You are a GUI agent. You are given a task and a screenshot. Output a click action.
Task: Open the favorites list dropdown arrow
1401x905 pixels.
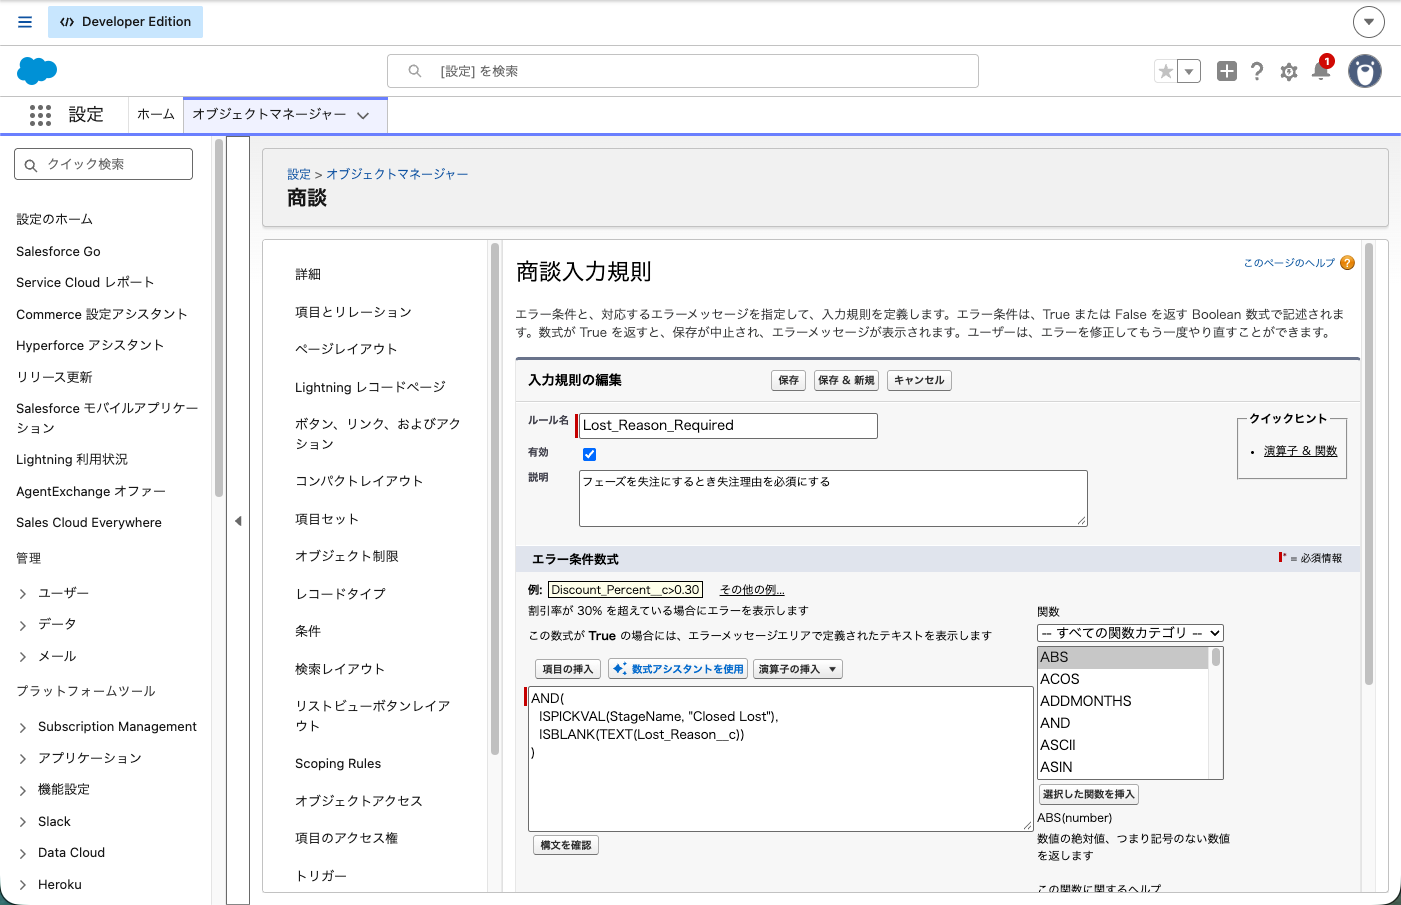(x=1189, y=71)
